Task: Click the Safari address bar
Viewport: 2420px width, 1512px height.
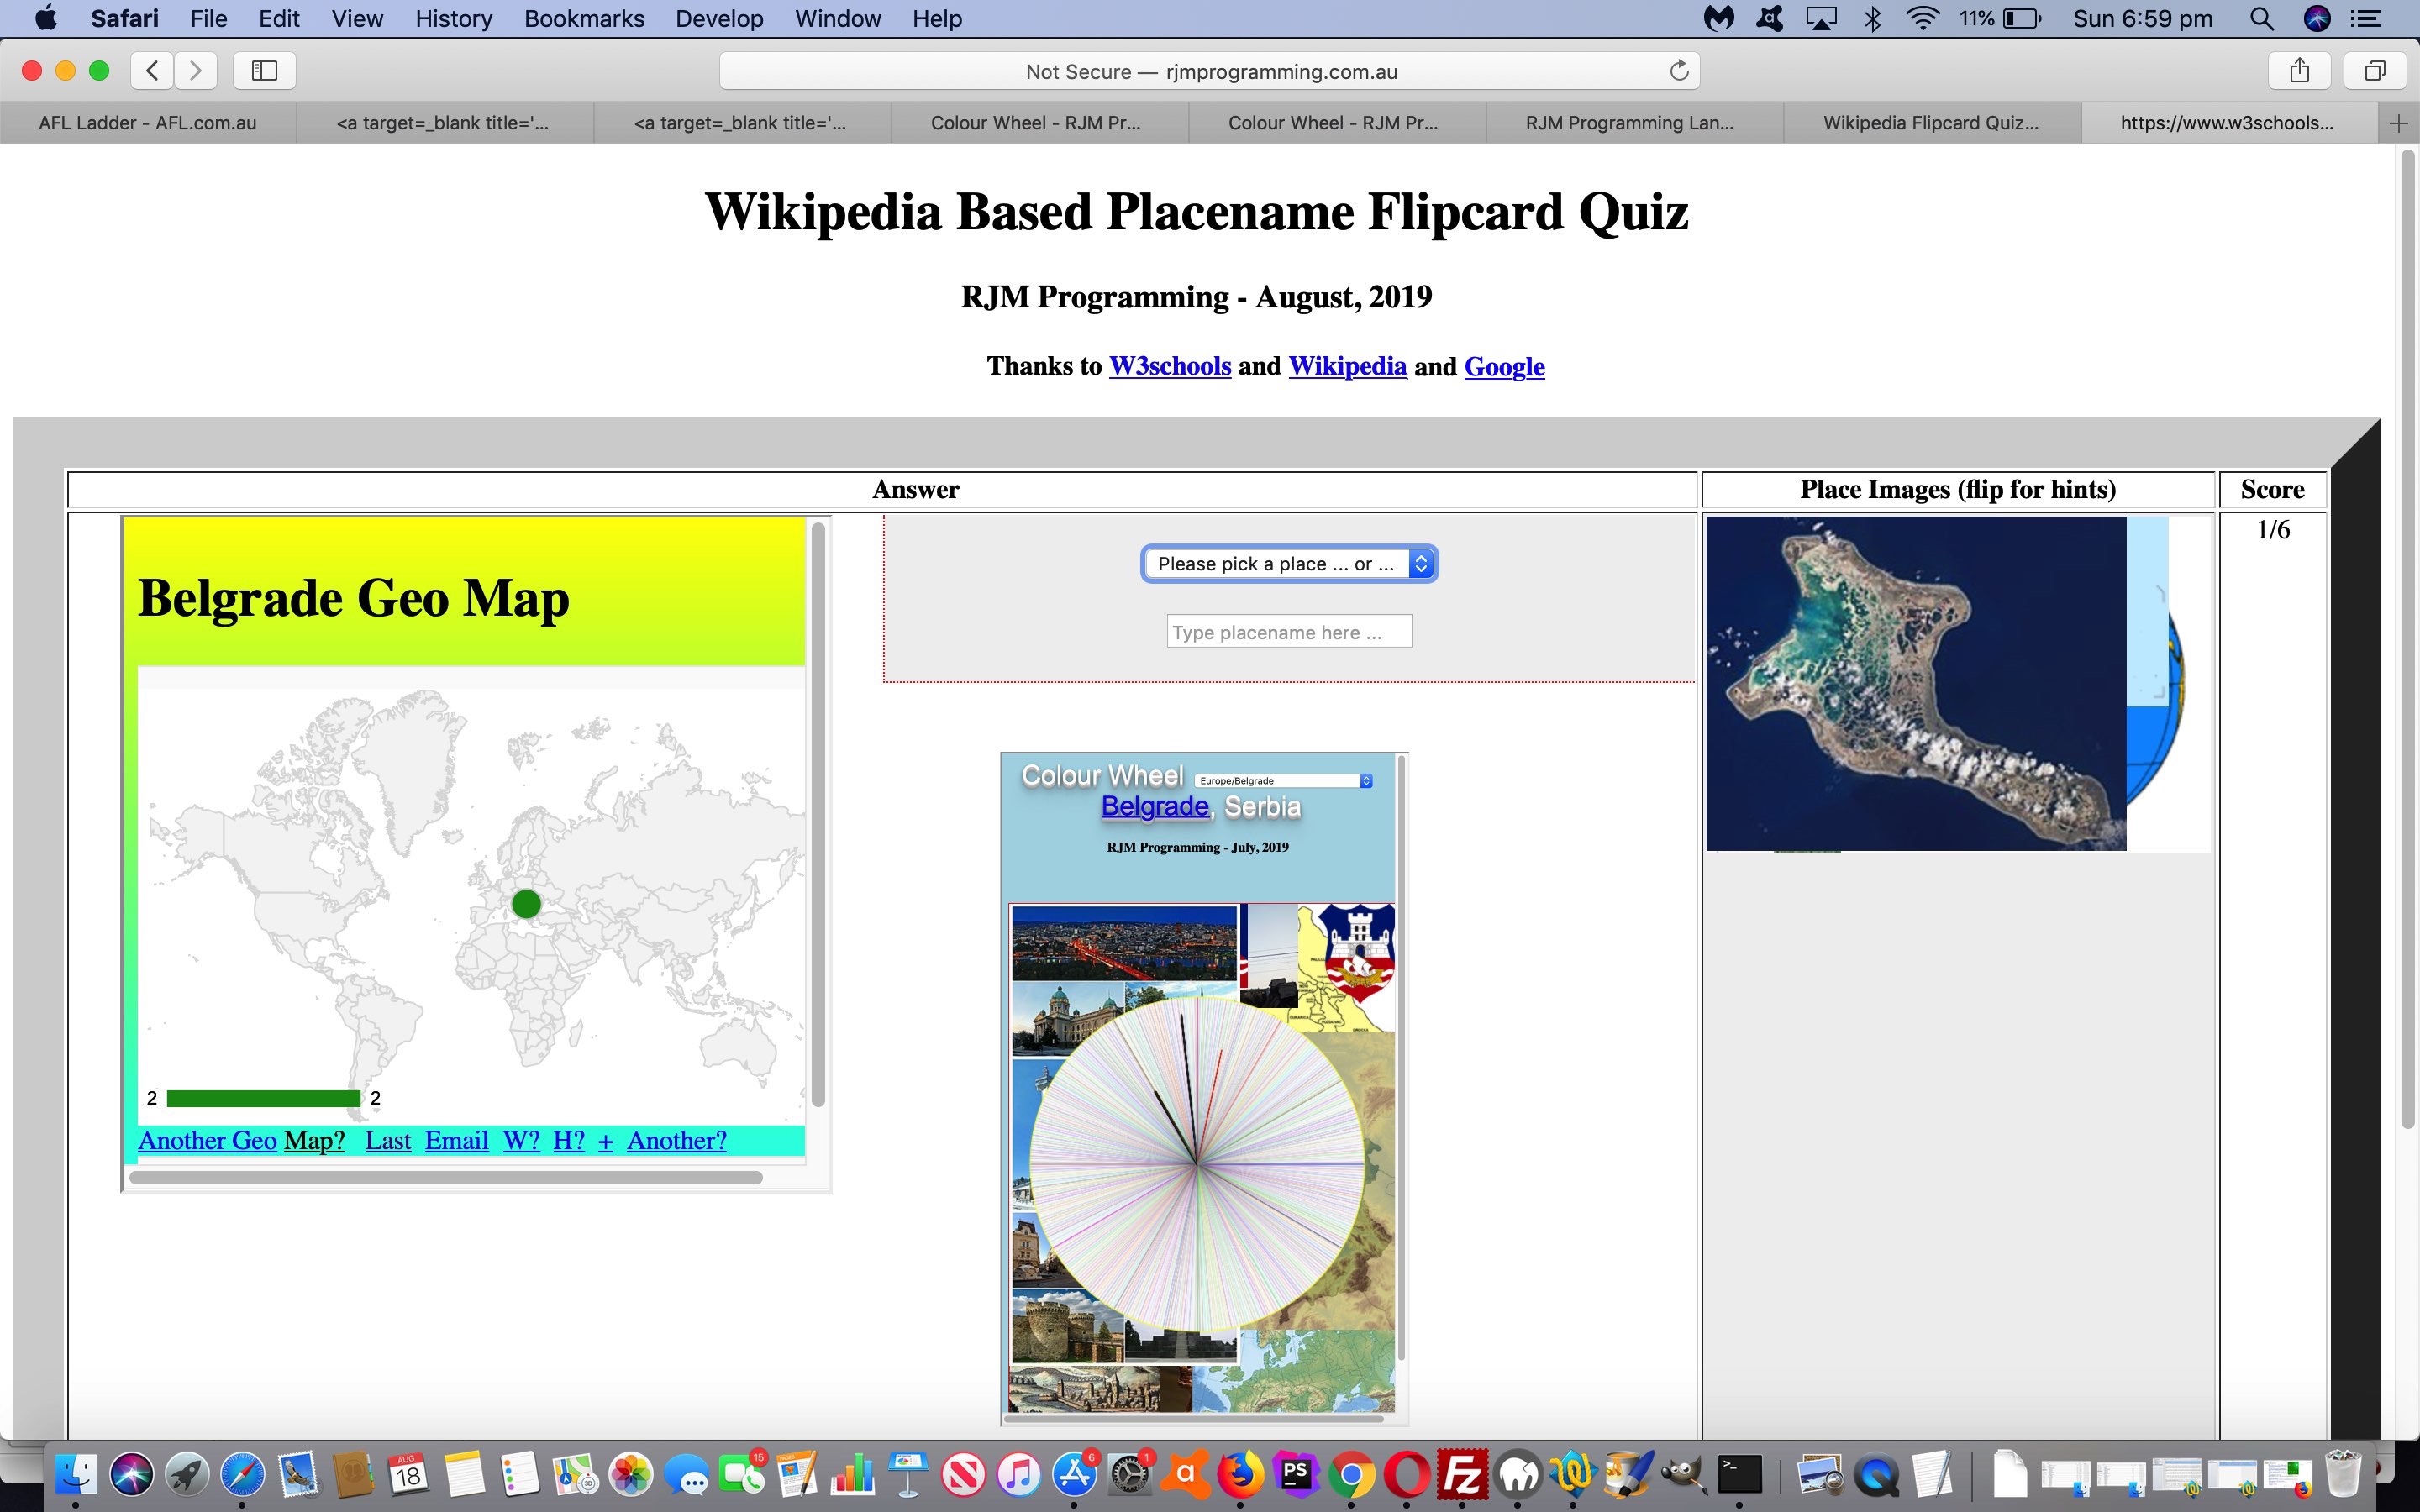Action: 1210,71
